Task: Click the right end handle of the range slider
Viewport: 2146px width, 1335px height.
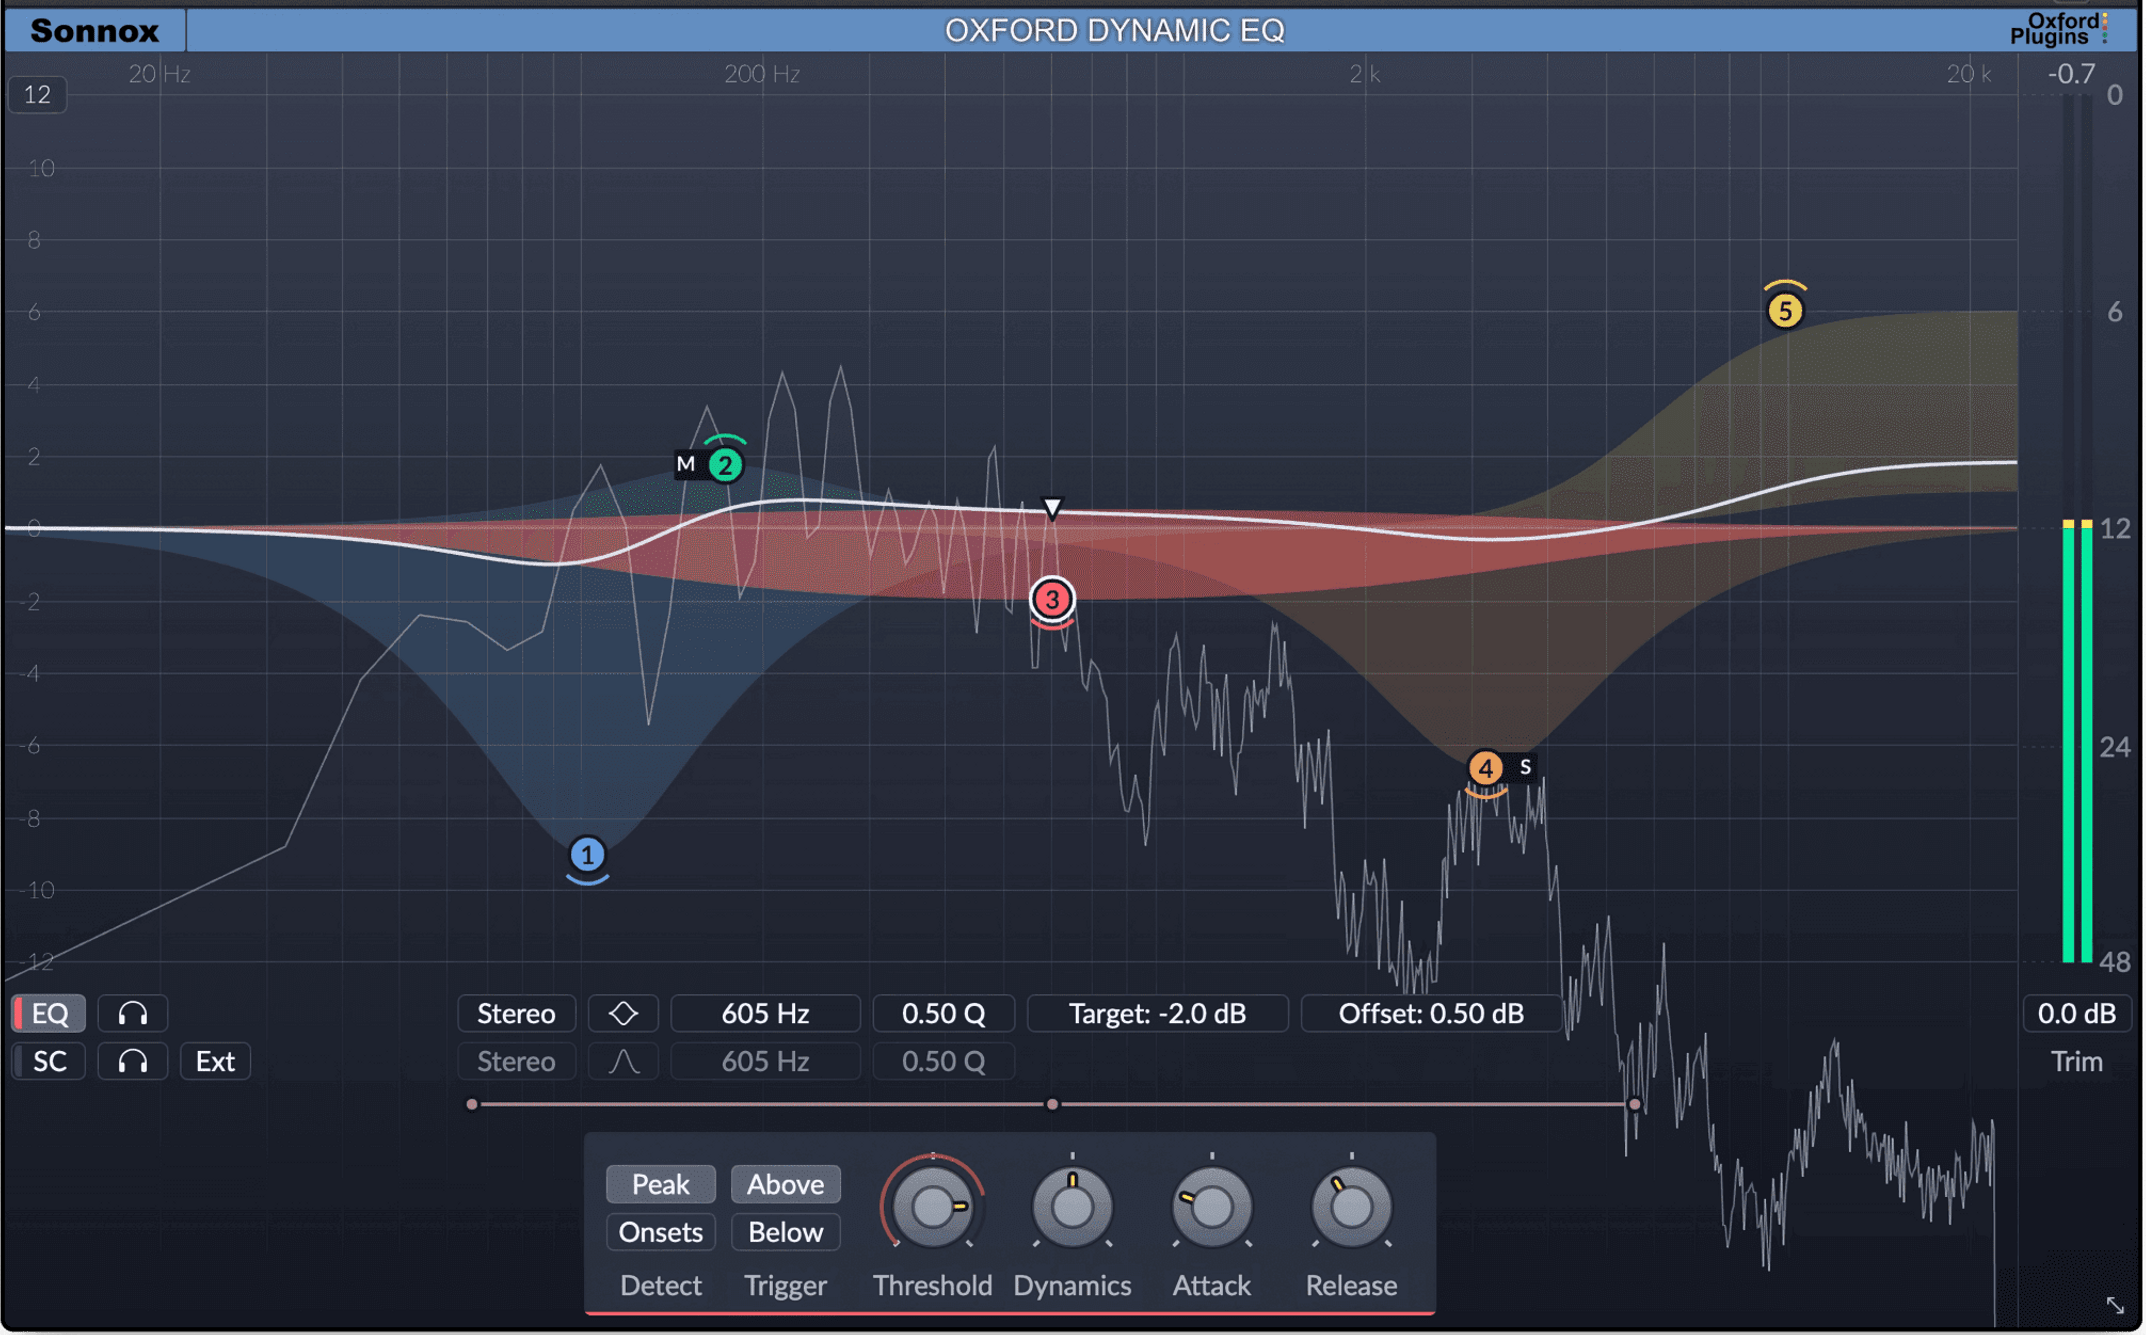Action: tap(1634, 1104)
